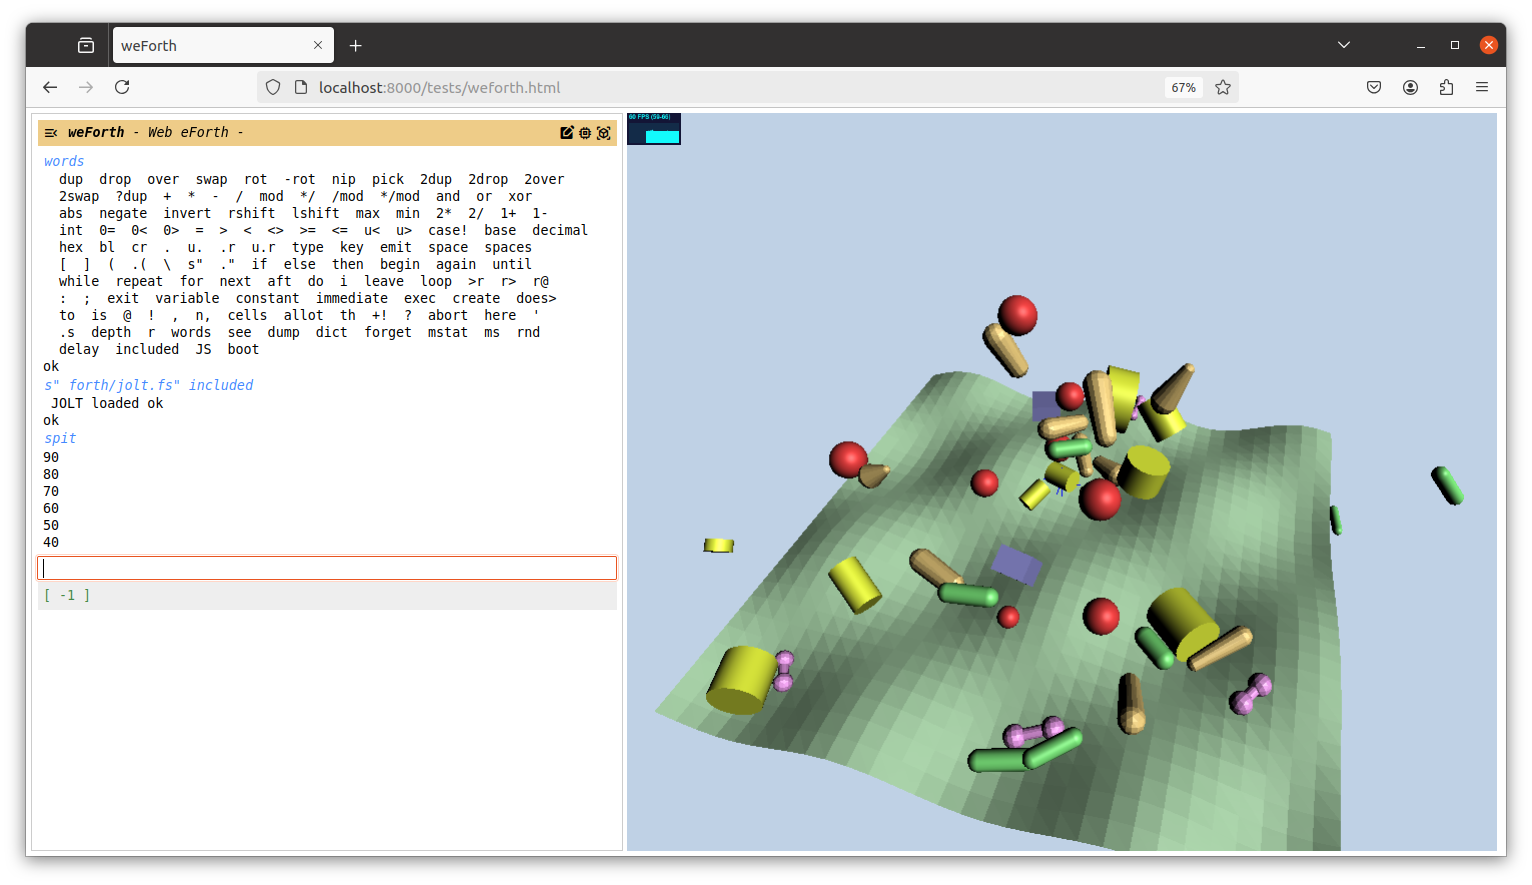Click the FPS stats monitor panel
Image resolution: width=1532 pixels, height=885 pixels.
pos(654,129)
